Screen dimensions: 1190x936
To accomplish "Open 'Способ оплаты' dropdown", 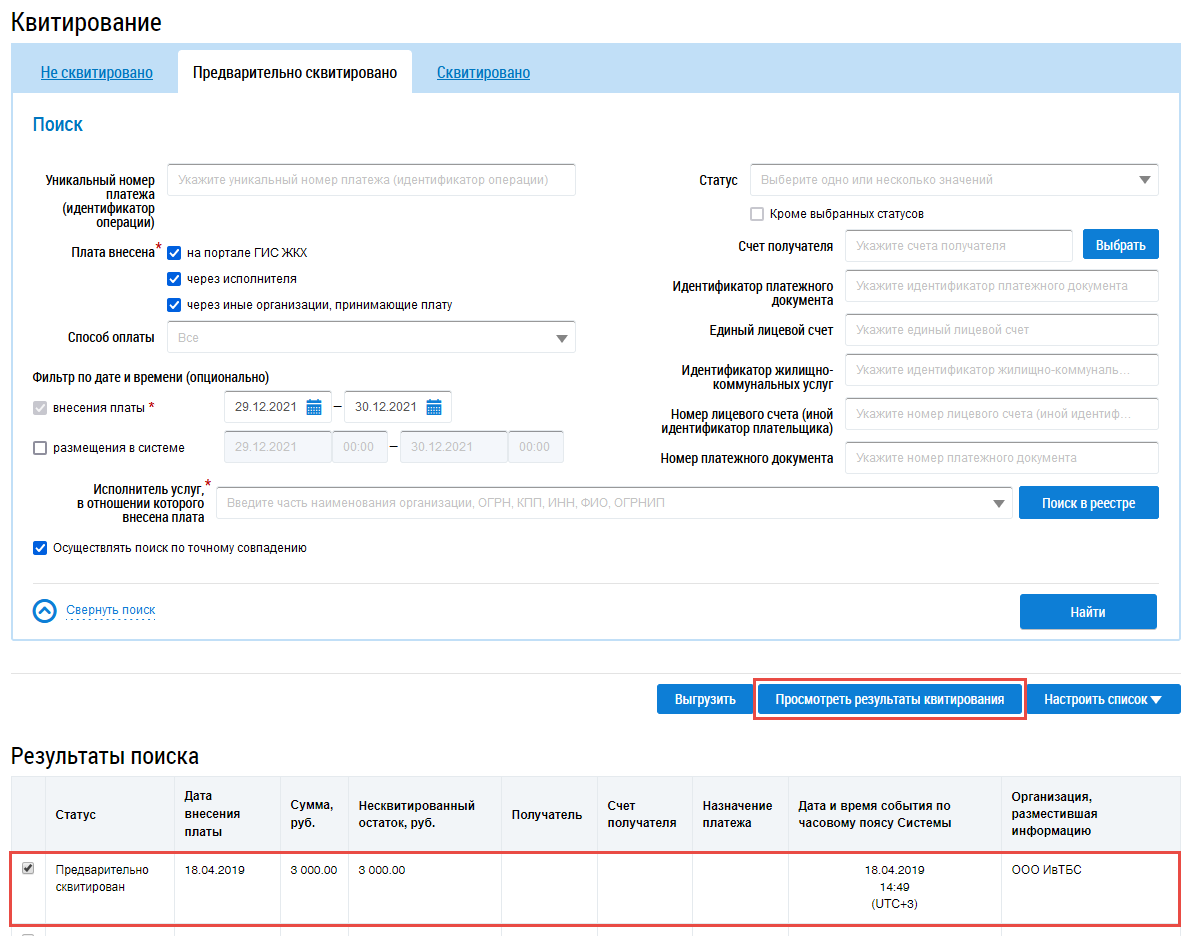I will [561, 338].
